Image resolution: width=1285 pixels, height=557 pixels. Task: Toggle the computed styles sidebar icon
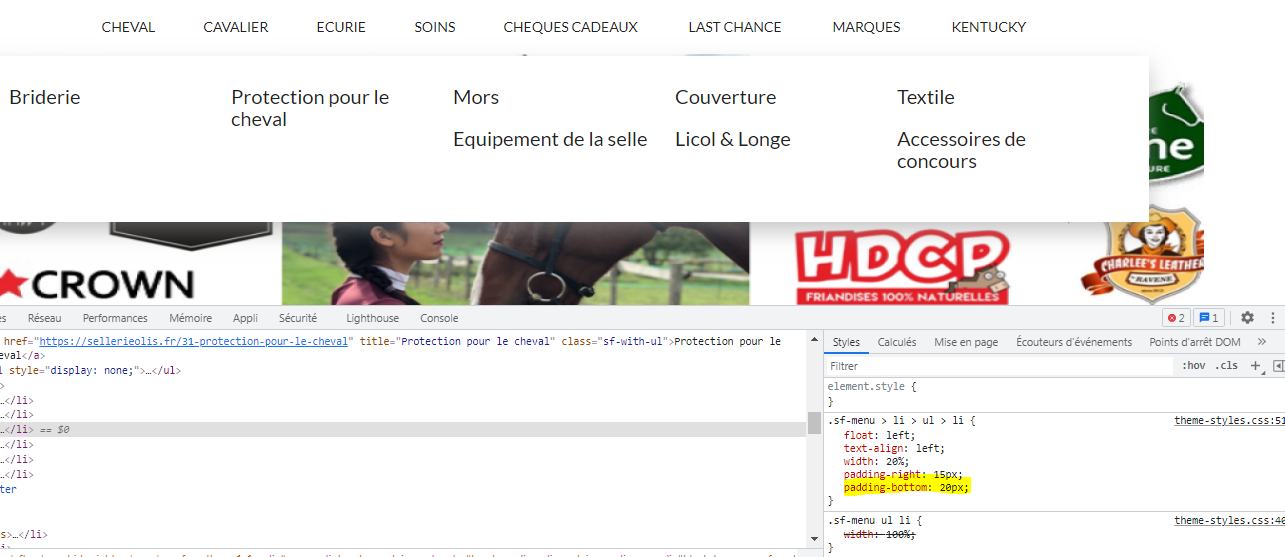click(1278, 366)
